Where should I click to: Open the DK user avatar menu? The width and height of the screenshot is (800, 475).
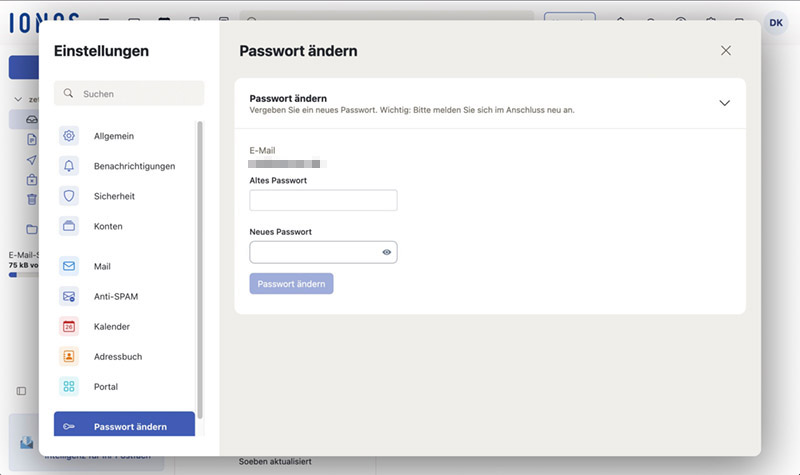click(x=776, y=22)
